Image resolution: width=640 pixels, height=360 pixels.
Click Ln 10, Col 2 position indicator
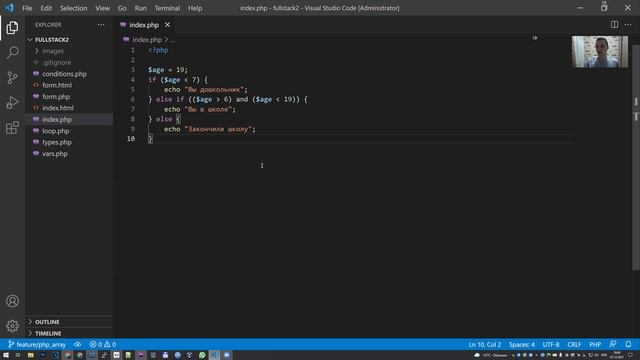click(x=484, y=344)
